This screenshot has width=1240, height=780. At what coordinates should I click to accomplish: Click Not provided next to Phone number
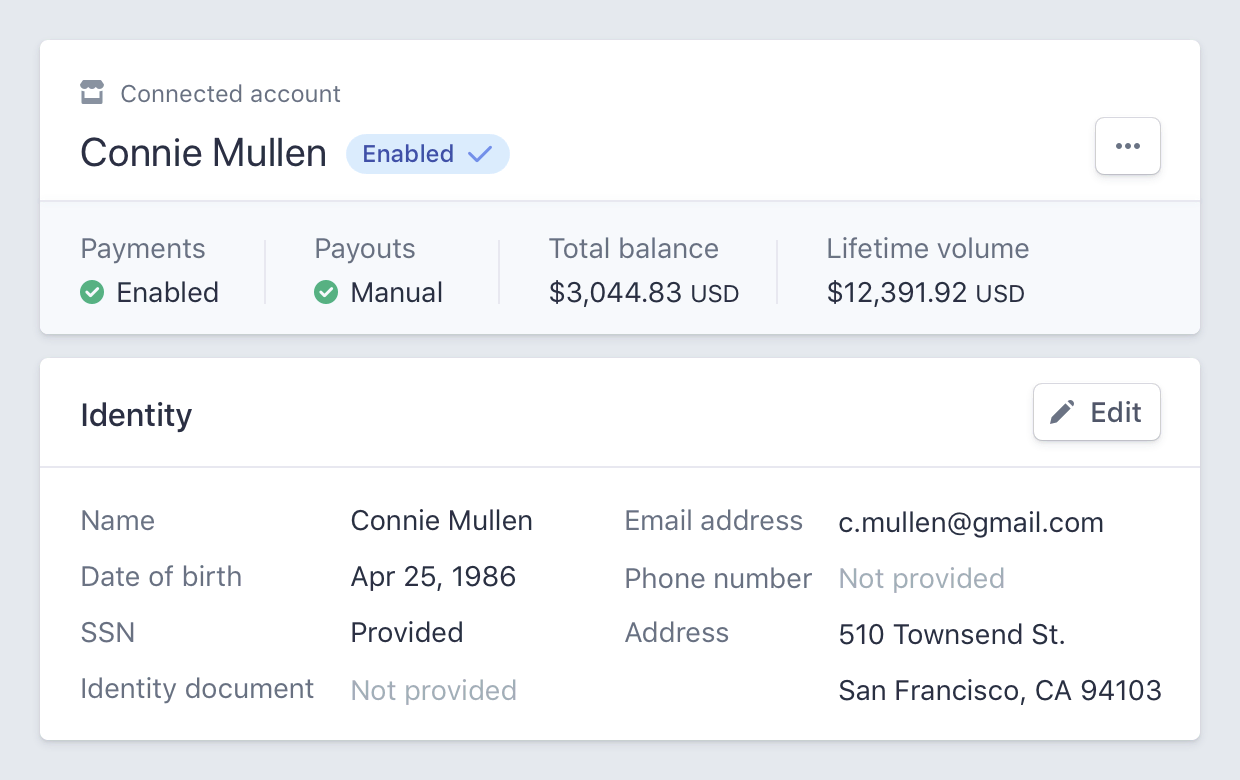(x=922, y=578)
